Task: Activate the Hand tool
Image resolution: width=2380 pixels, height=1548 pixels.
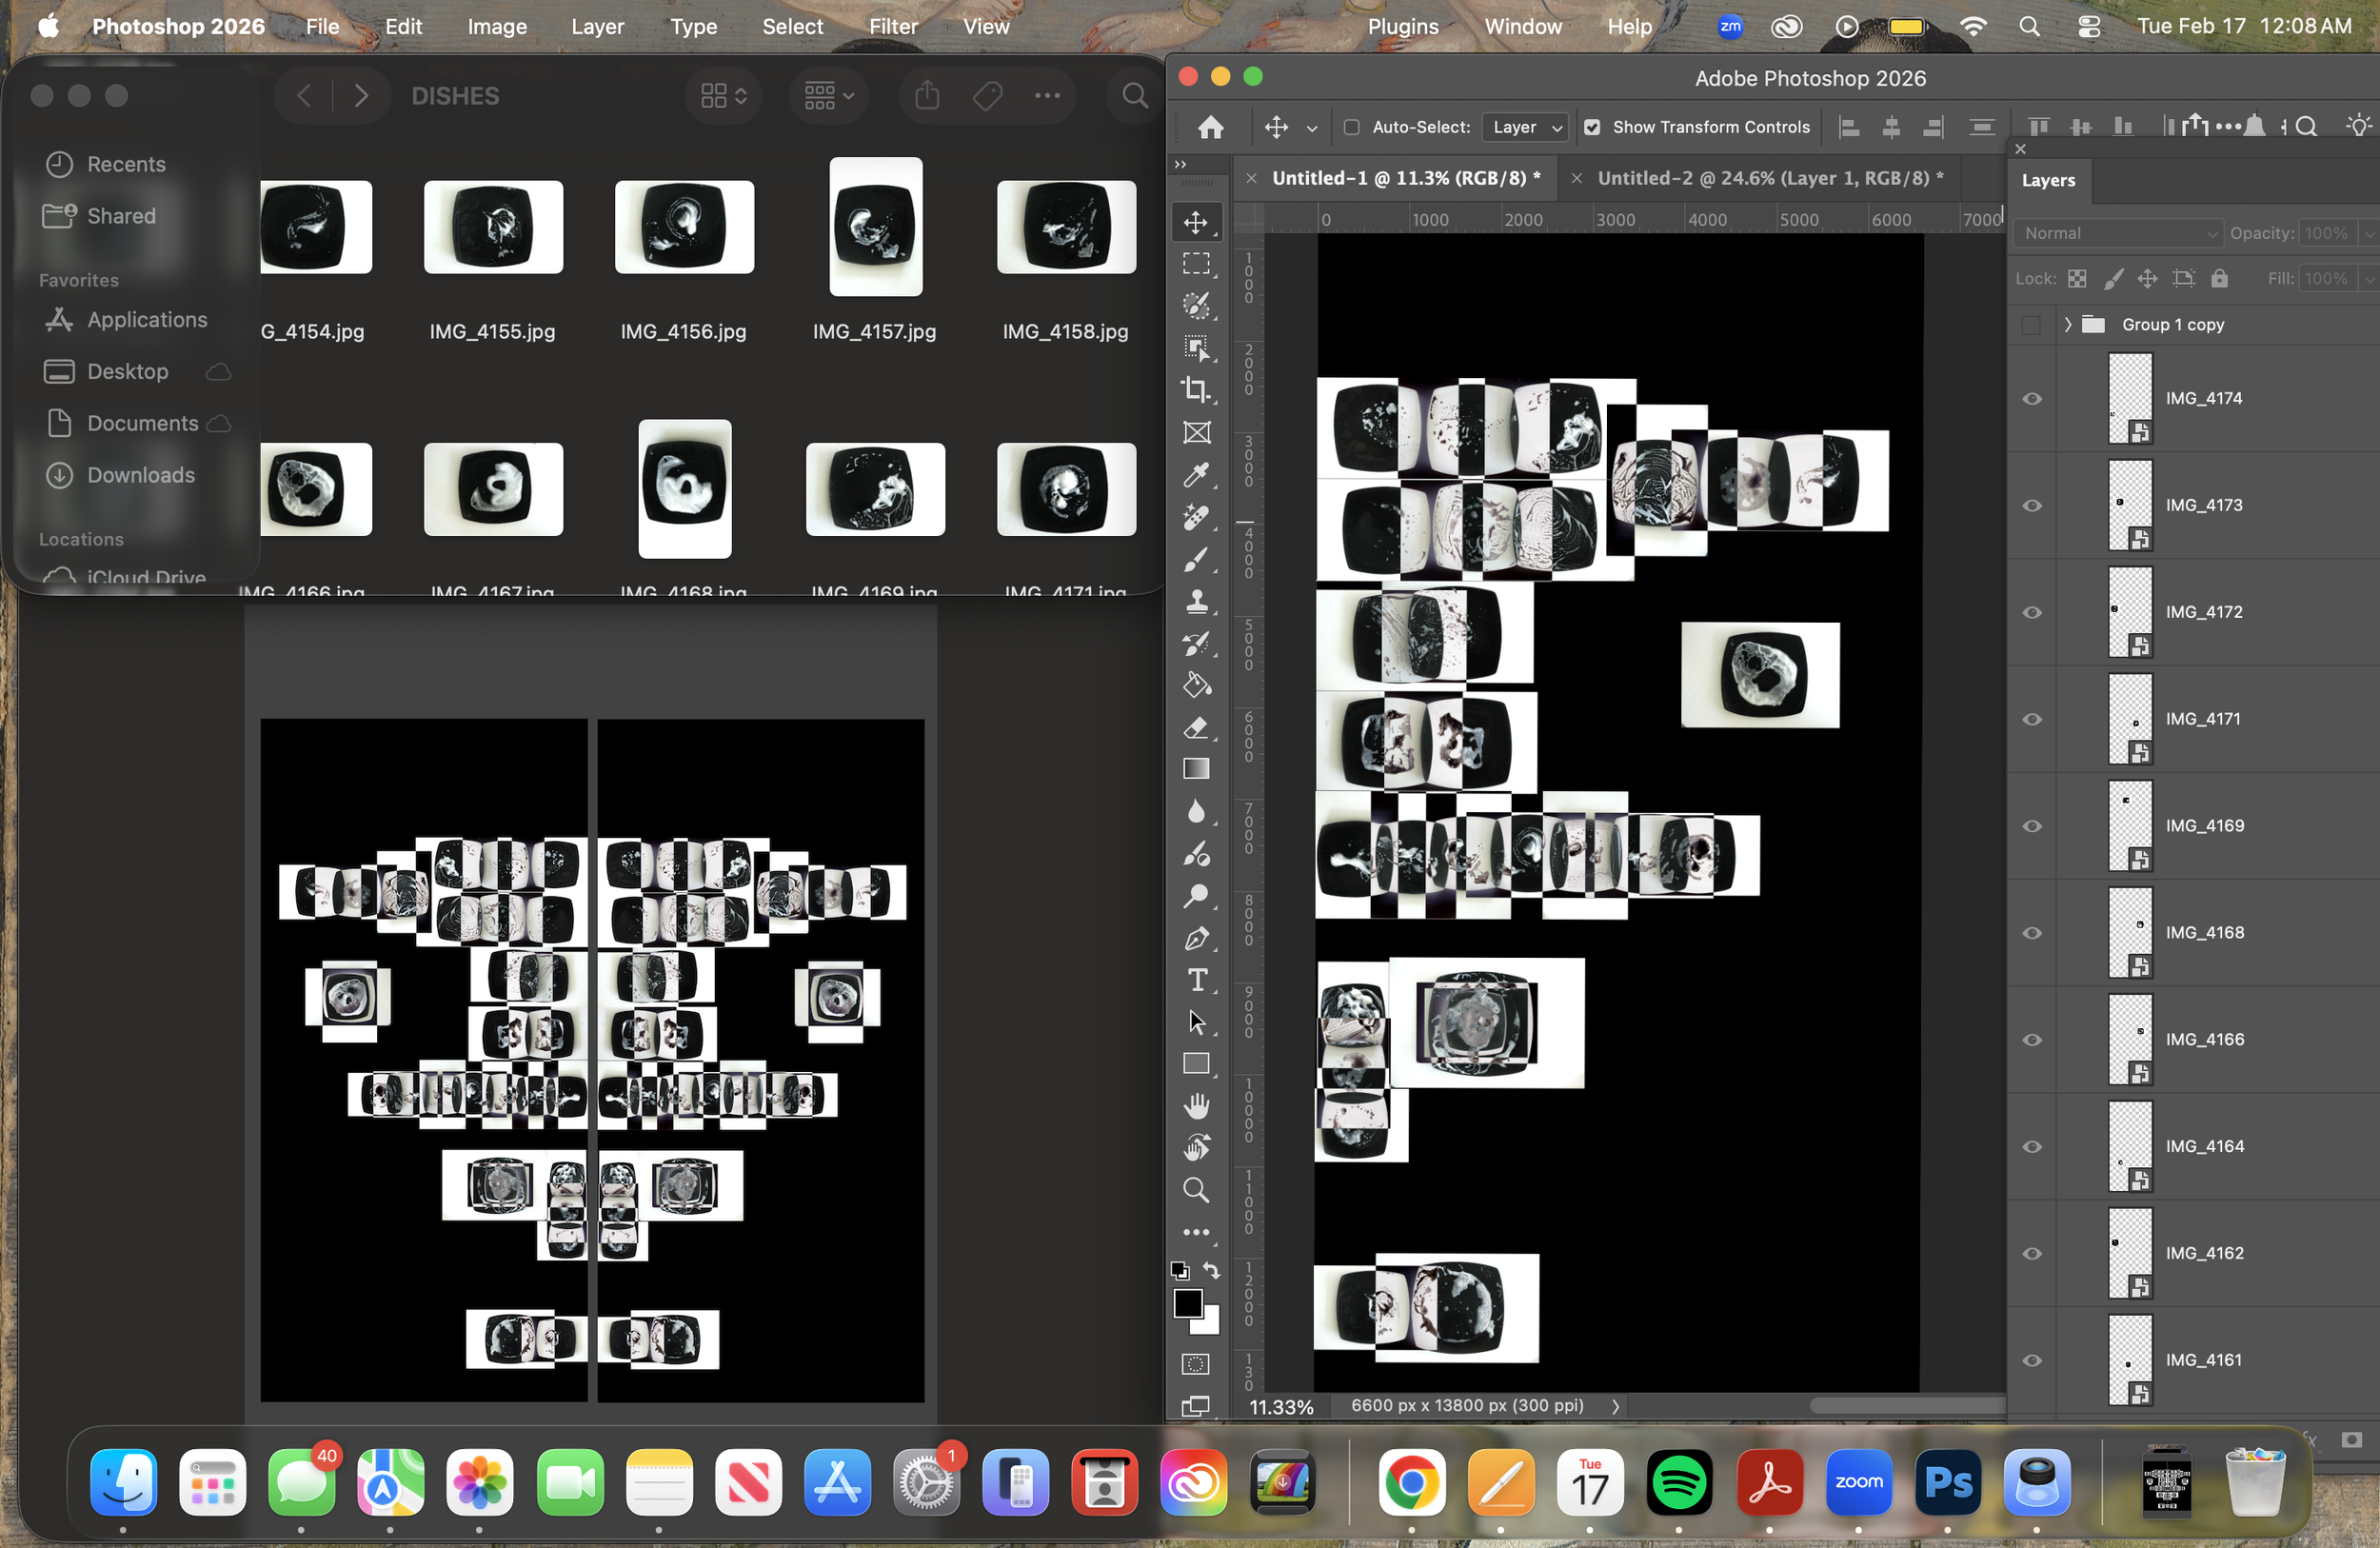Action: coord(1196,1106)
